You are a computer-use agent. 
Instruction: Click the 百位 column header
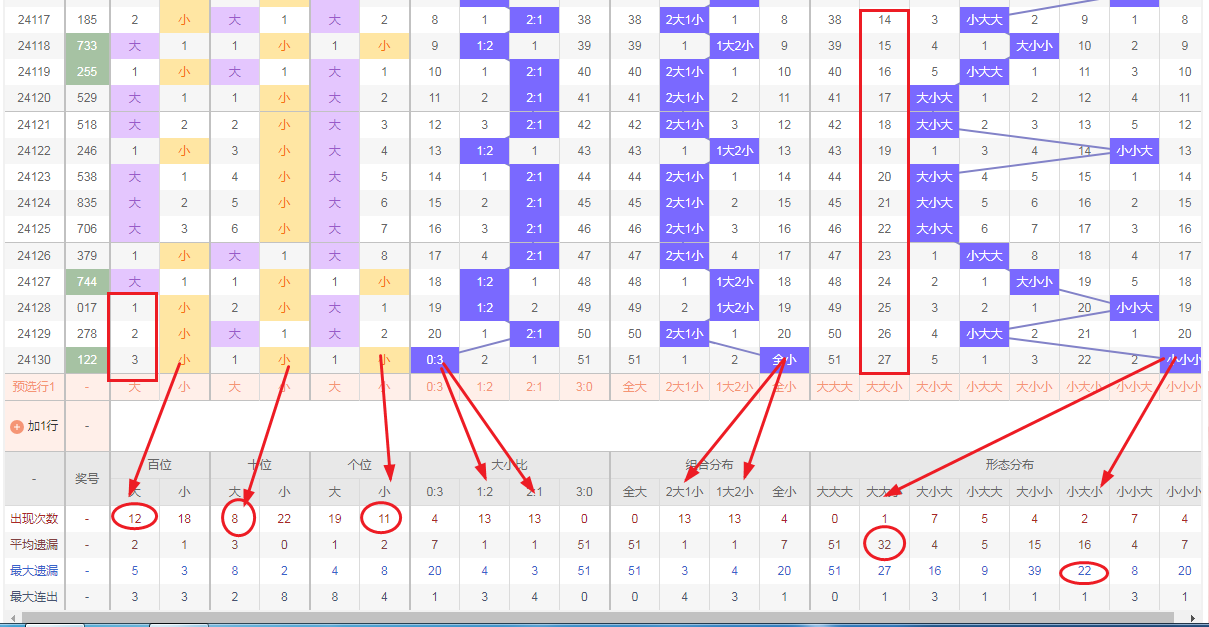coord(160,465)
